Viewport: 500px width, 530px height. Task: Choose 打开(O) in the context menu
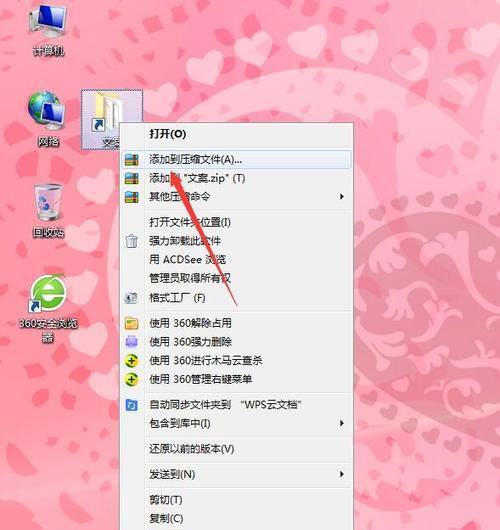[237, 134]
